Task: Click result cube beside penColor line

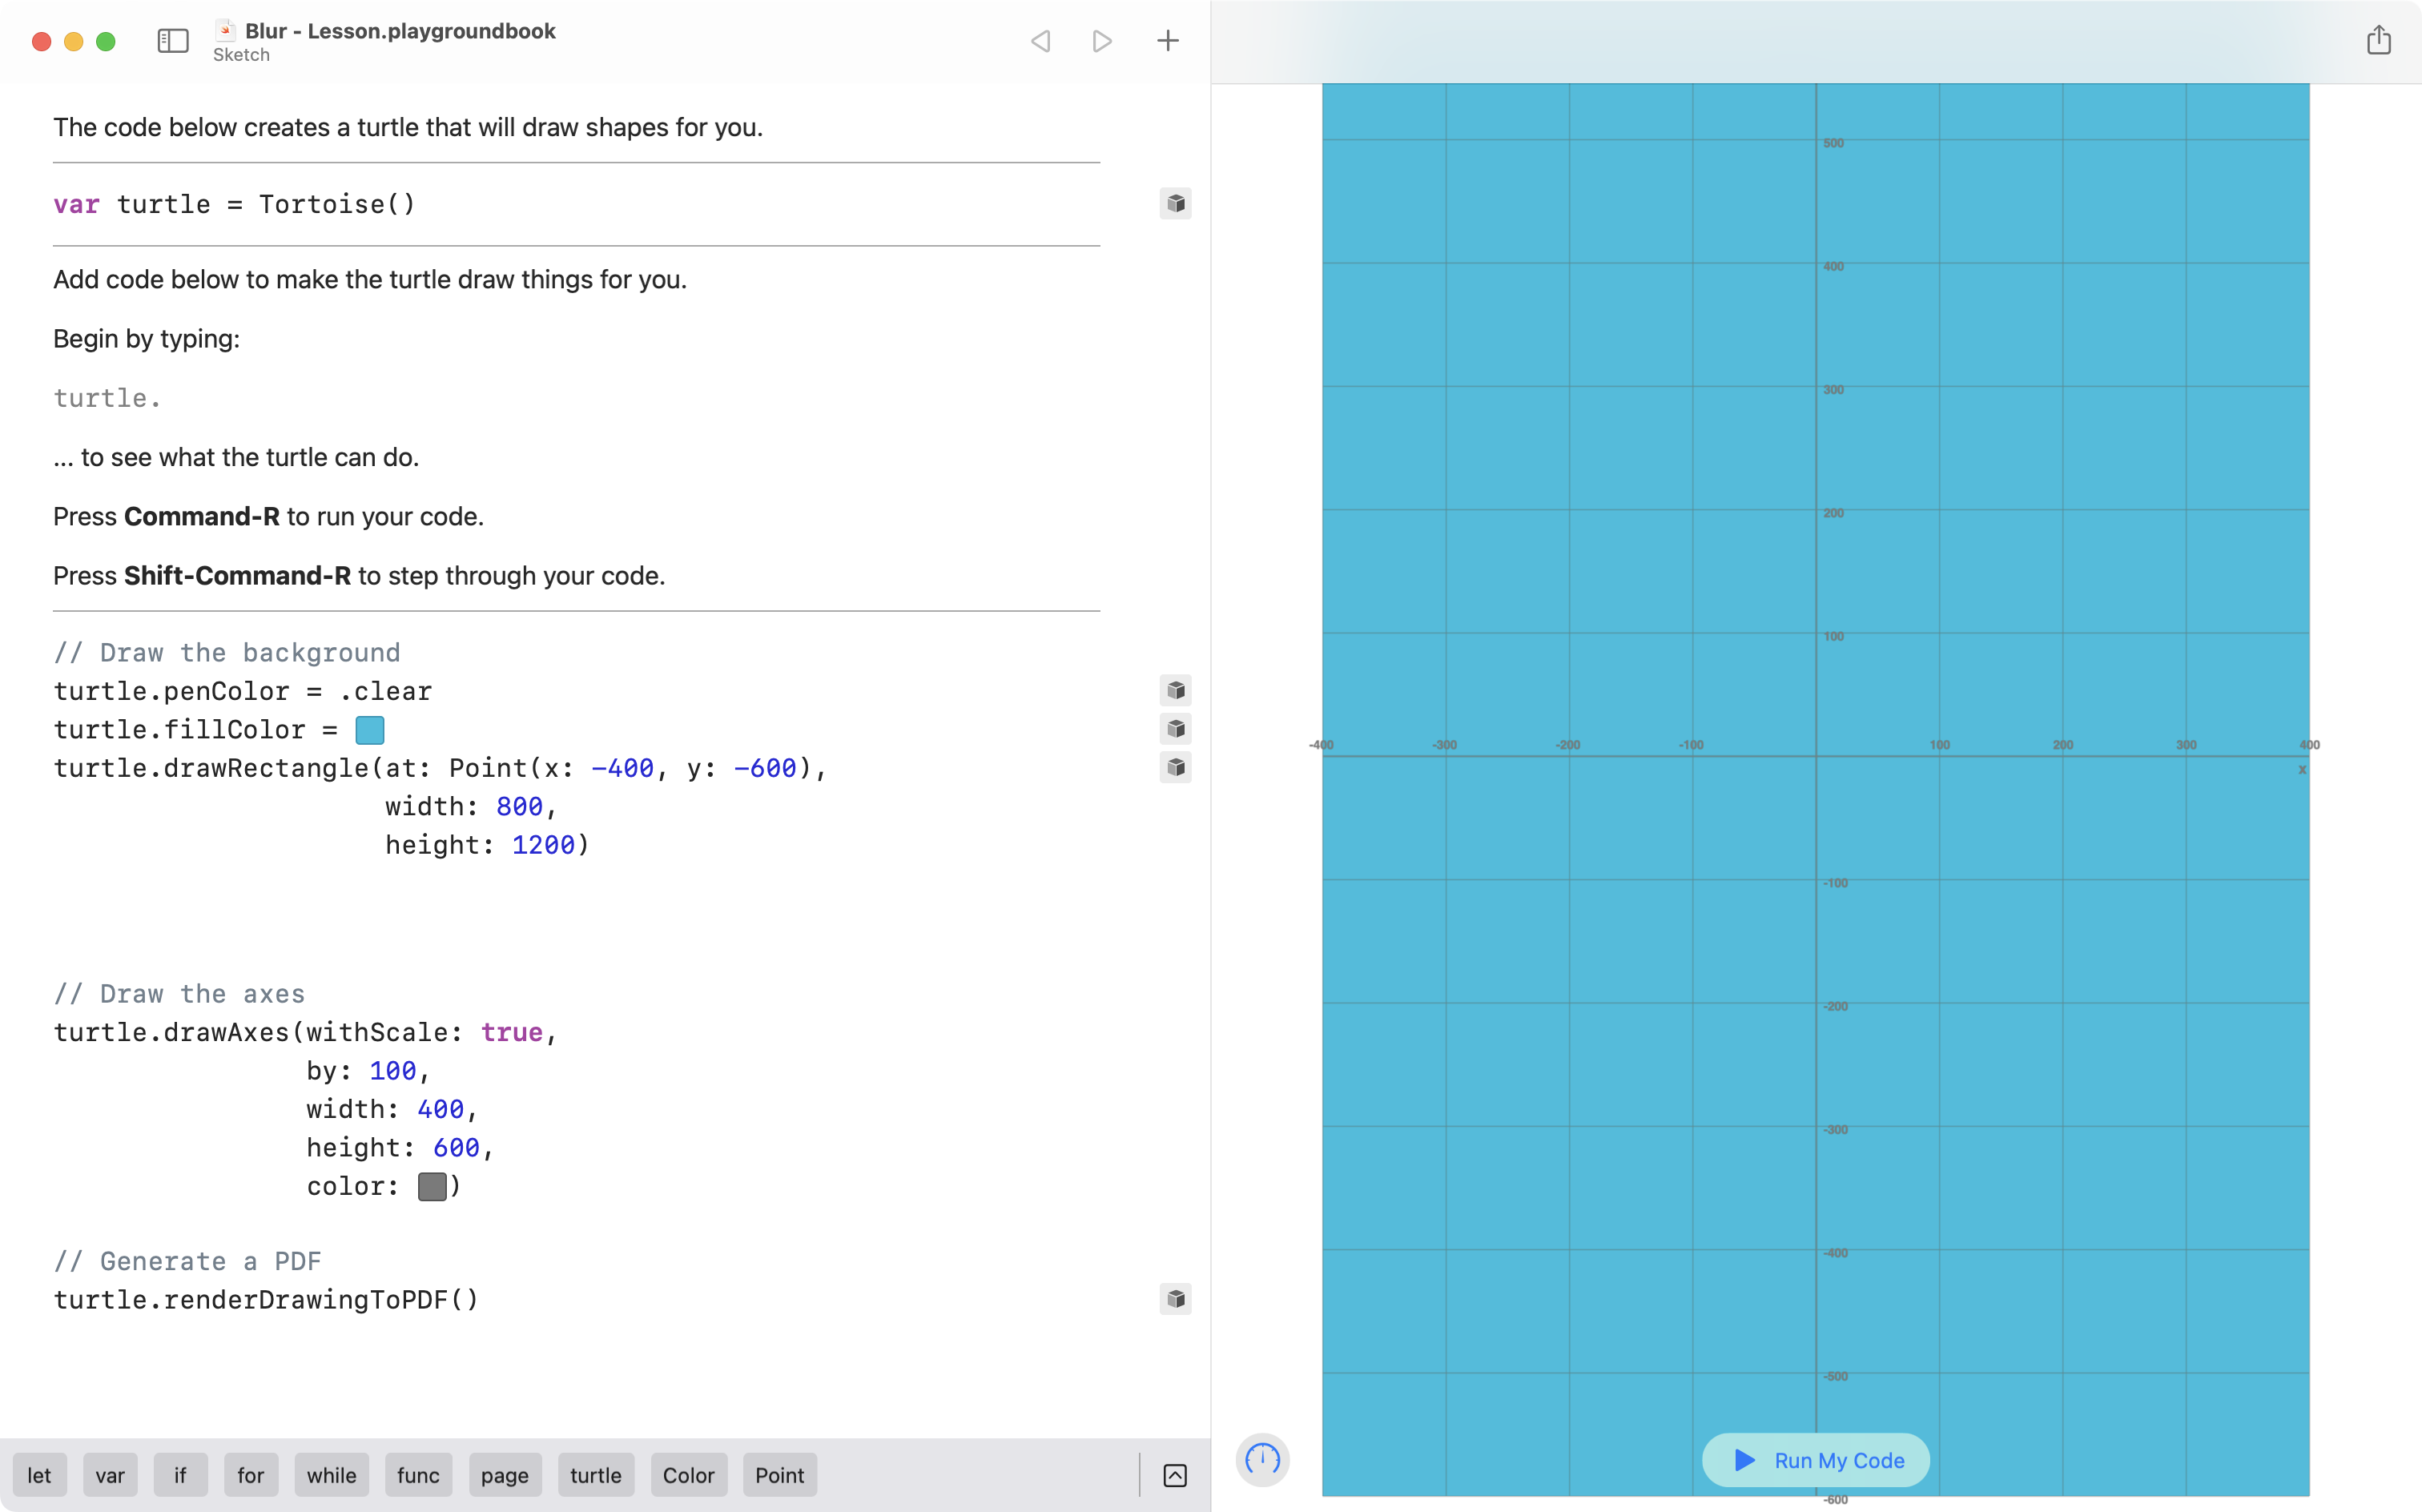Action: 1175,690
